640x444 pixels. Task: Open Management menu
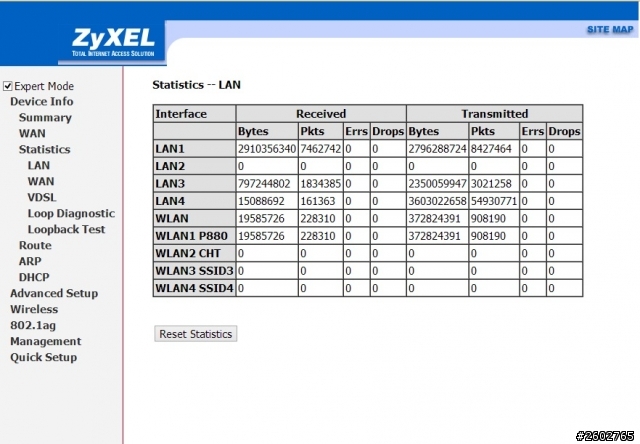click(45, 341)
